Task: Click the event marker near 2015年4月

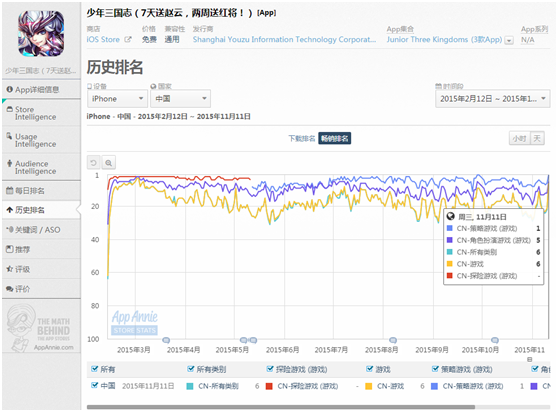Action: [x=166, y=340]
